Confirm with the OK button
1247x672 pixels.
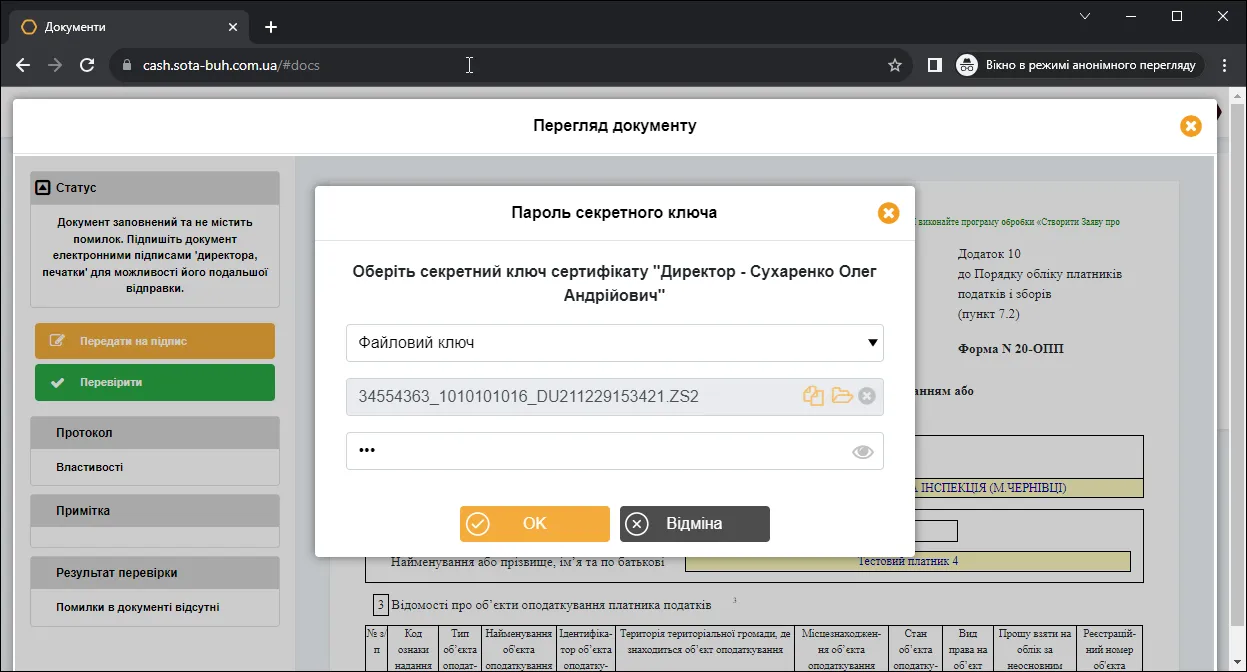pos(535,524)
